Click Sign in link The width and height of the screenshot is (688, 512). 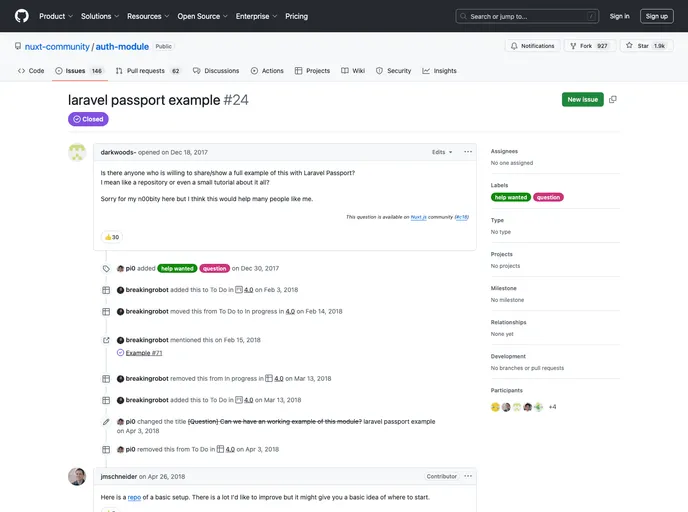pyautogui.click(x=619, y=16)
